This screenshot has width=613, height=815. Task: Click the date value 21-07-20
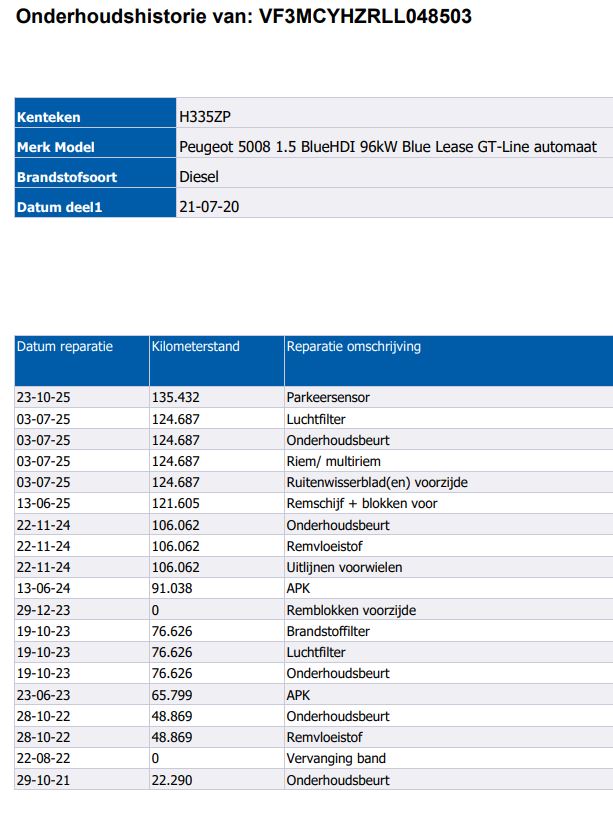click(x=209, y=207)
